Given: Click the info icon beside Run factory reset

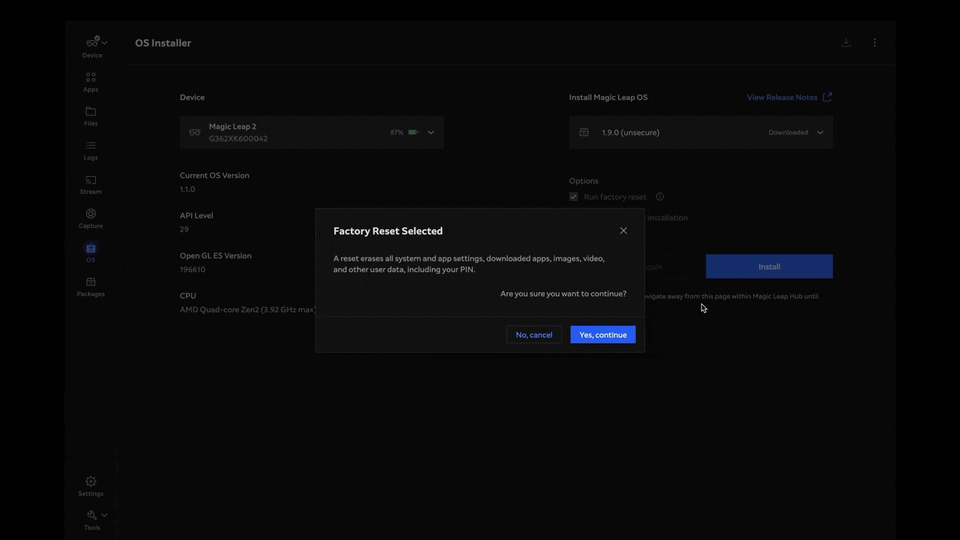Looking at the screenshot, I should click(x=660, y=197).
